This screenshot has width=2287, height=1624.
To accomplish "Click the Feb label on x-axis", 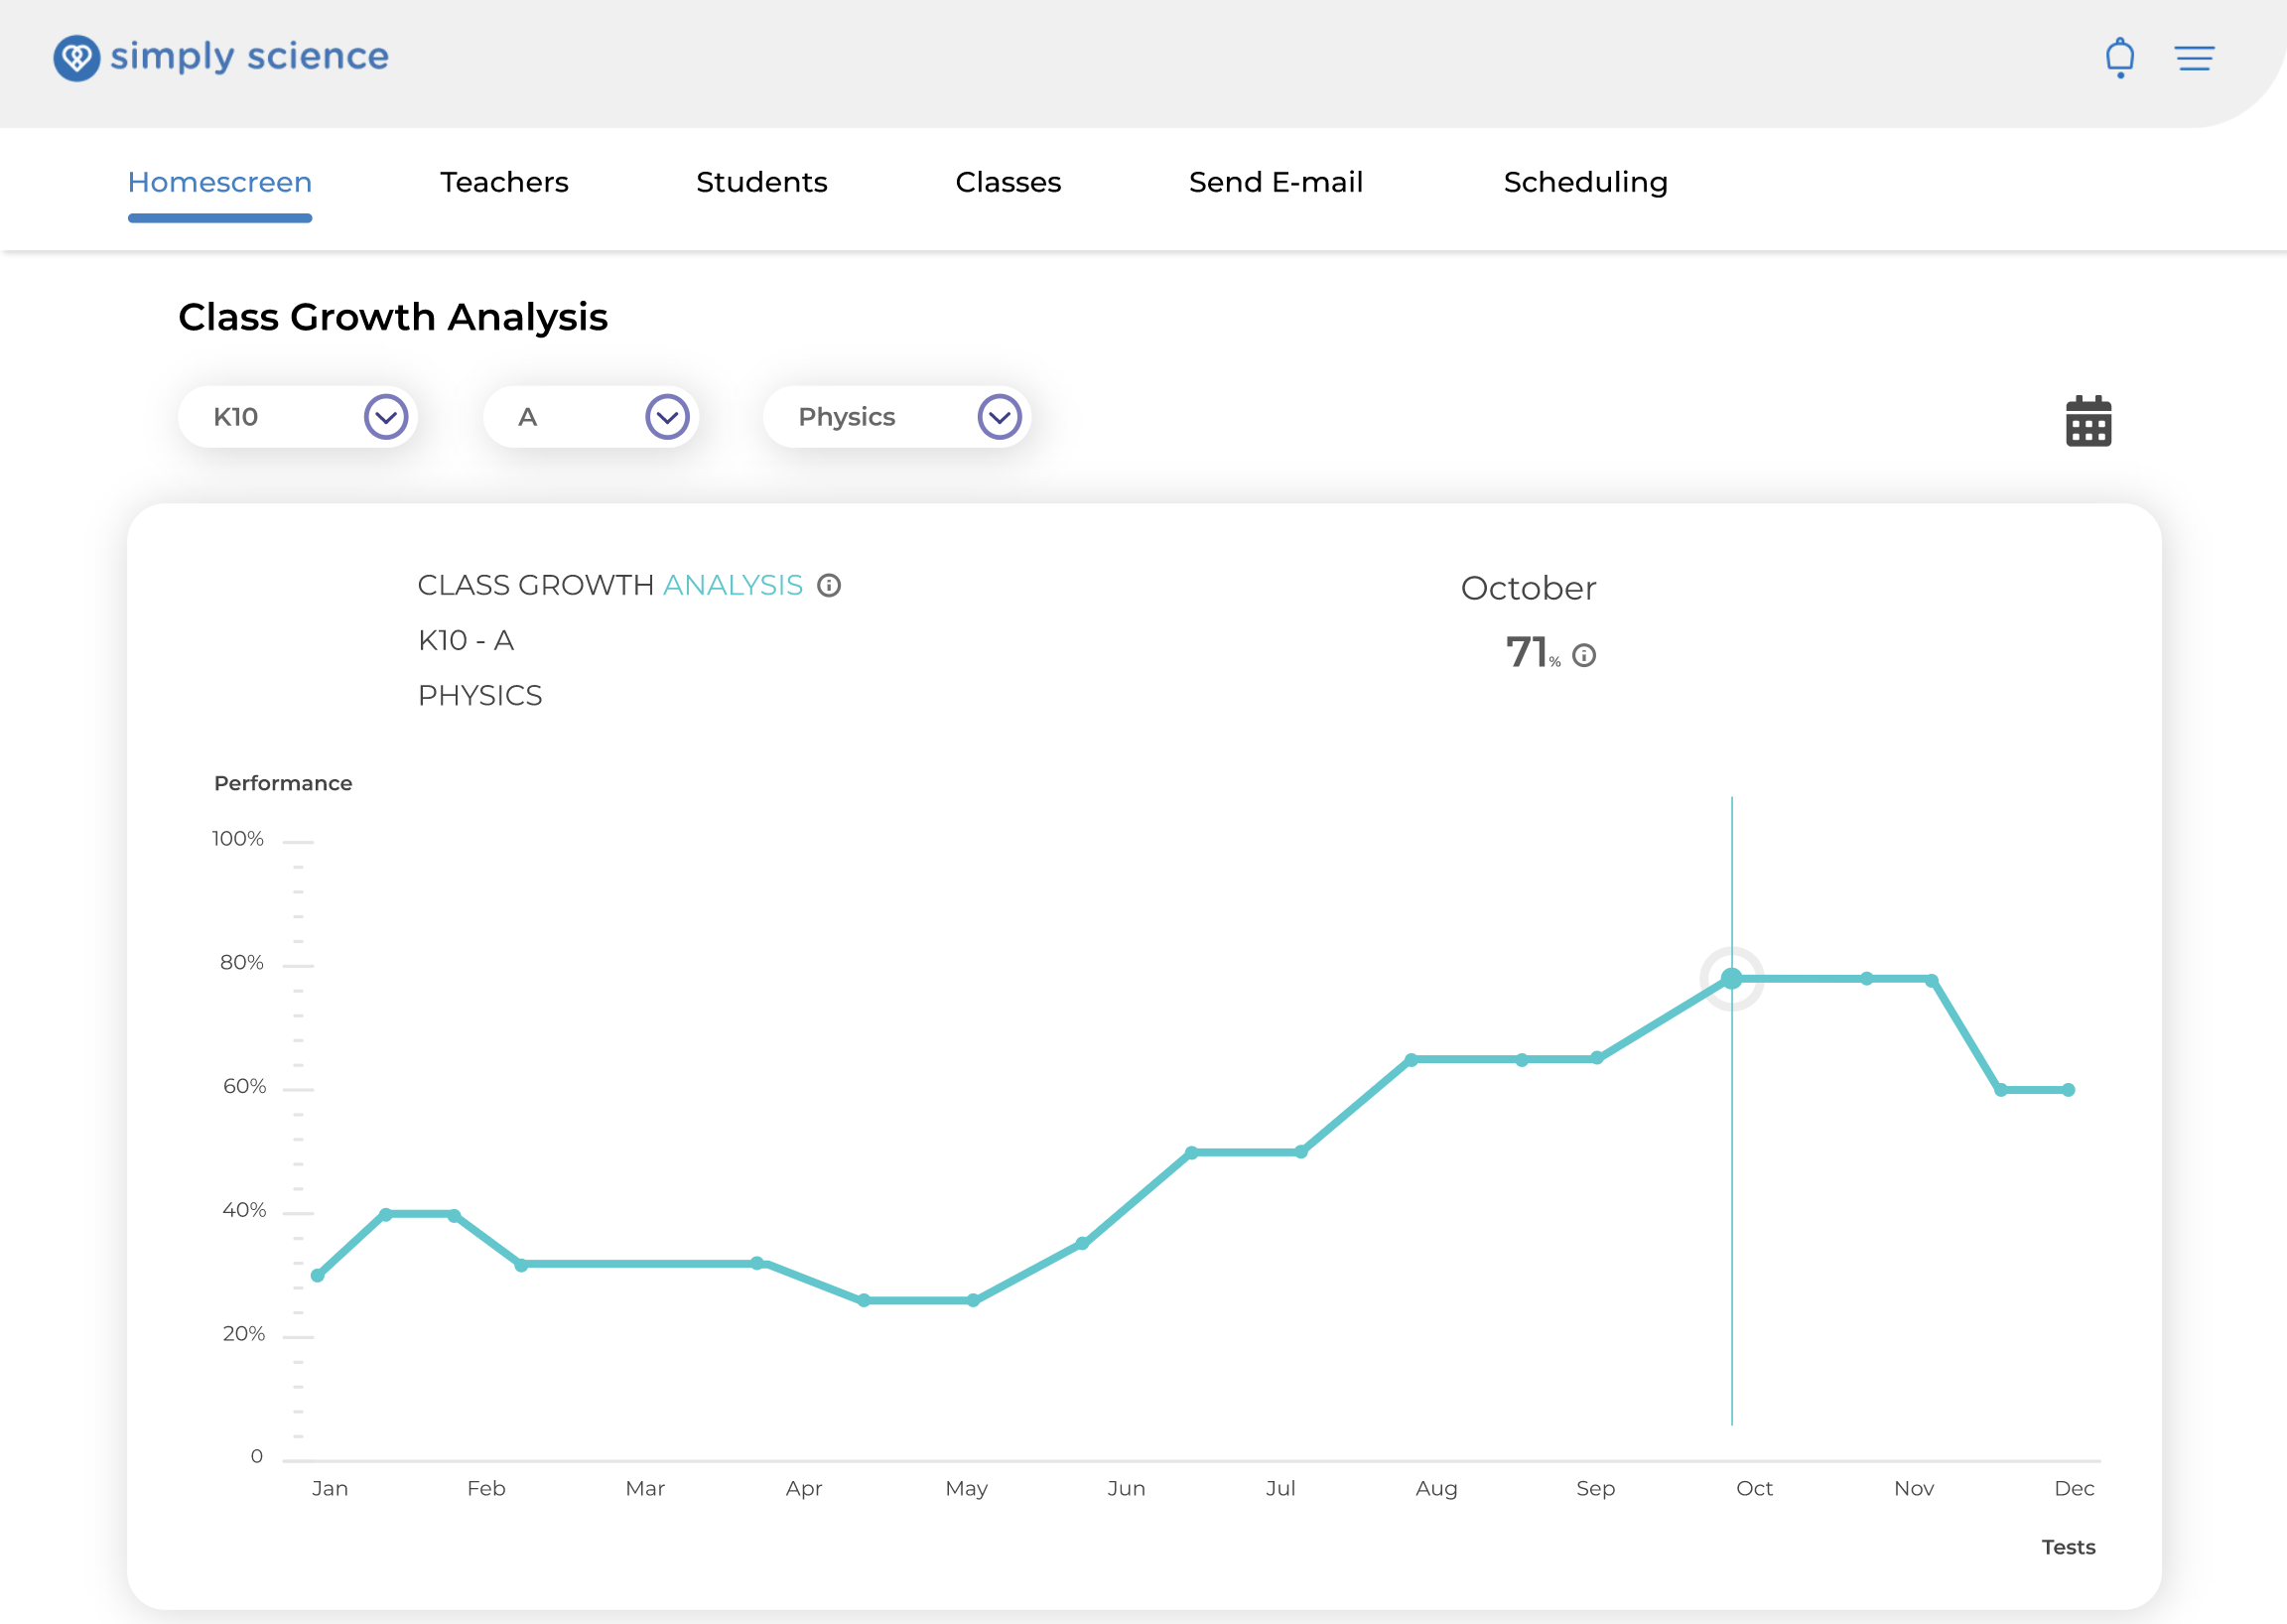I will click(486, 1489).
